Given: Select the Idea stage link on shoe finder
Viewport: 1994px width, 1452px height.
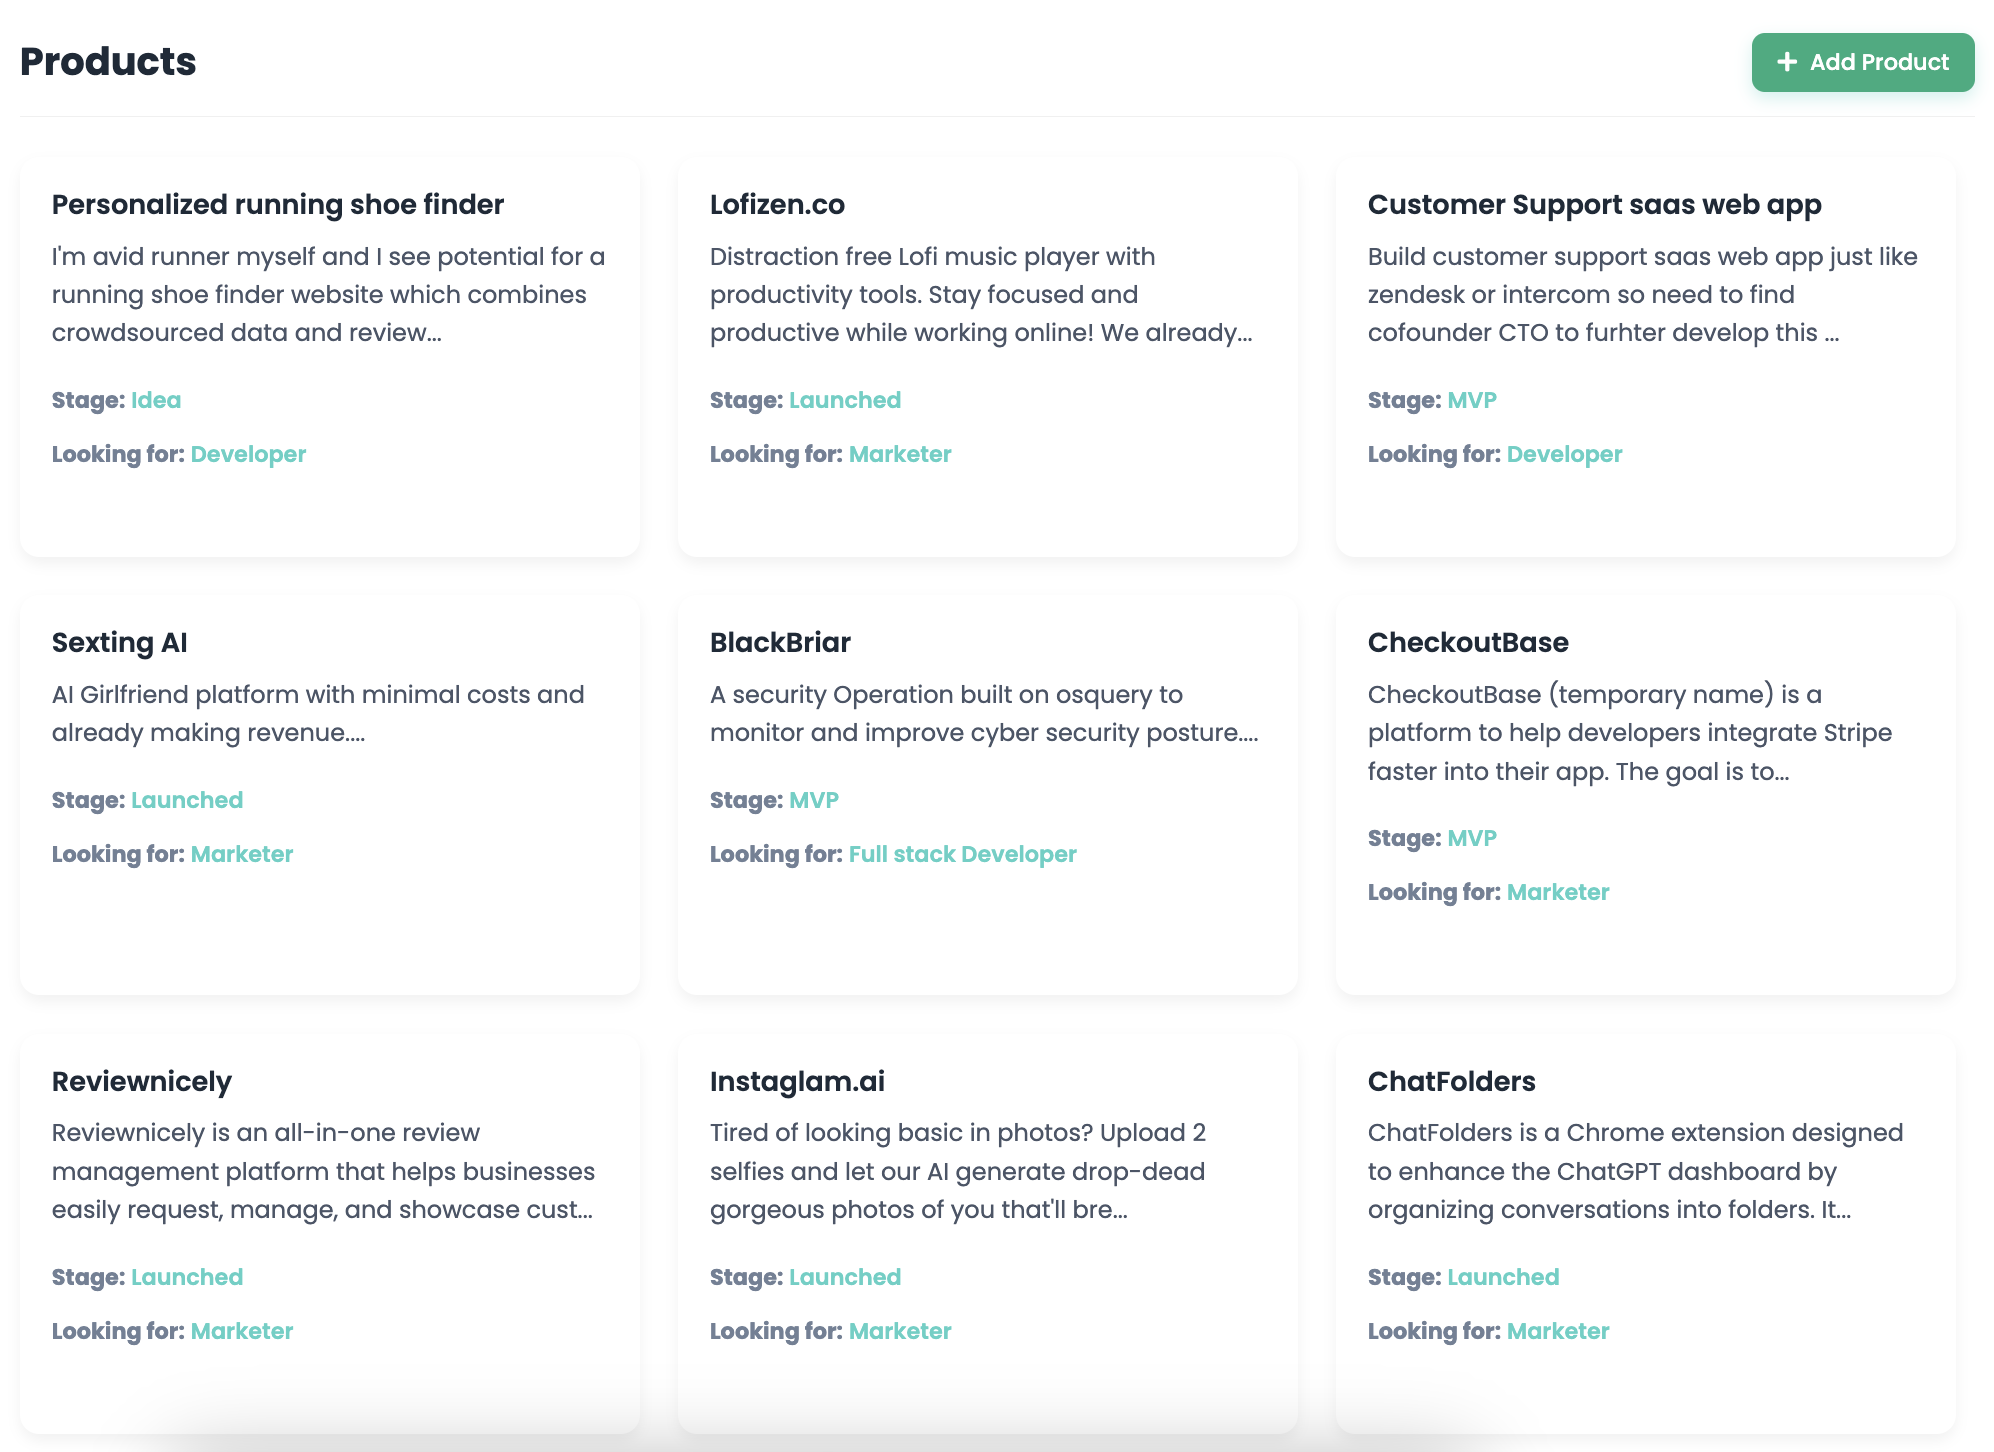Looking at the screenshot, I should [x=156, y=399].
